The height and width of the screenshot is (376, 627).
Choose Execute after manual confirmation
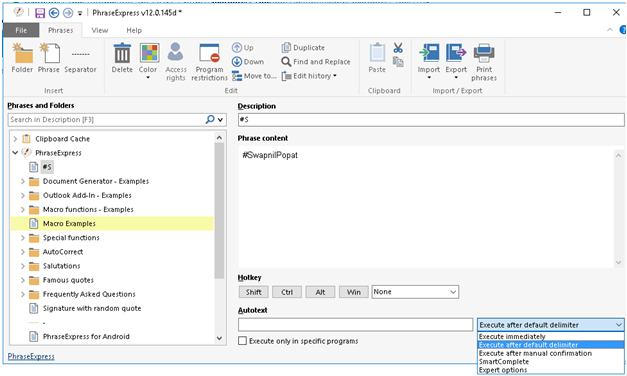coord(551,353)
